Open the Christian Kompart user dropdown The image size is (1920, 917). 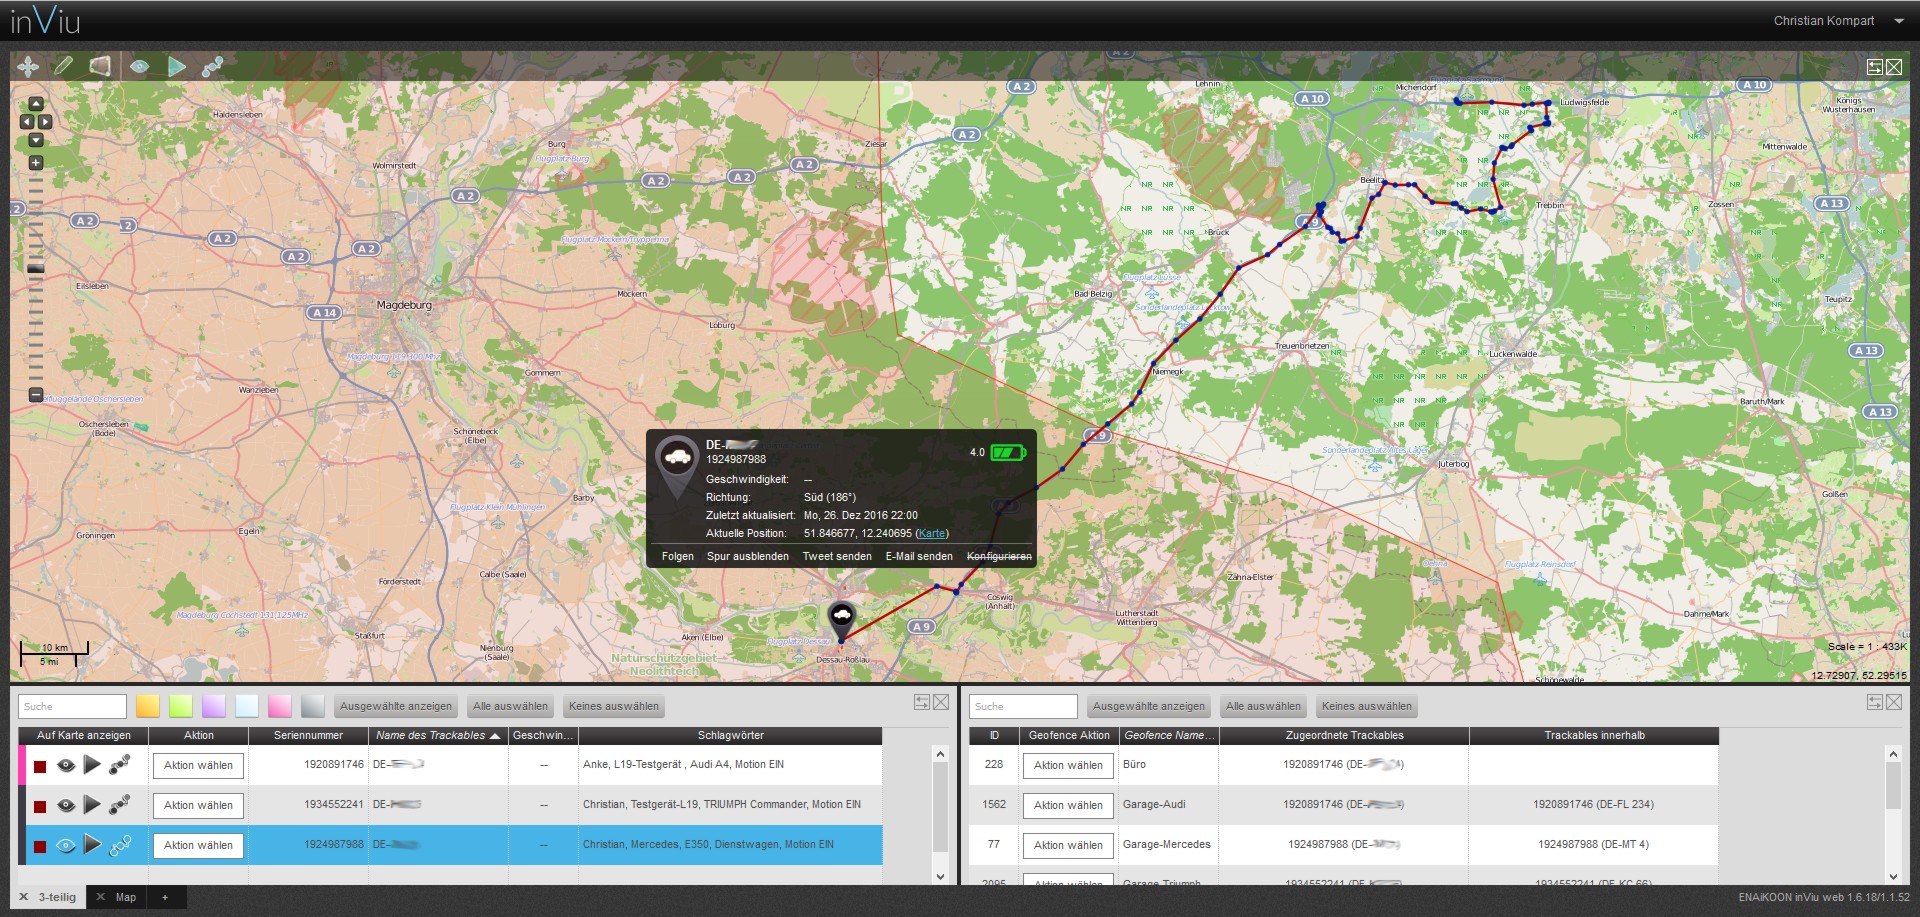[x=1837, y=21]
